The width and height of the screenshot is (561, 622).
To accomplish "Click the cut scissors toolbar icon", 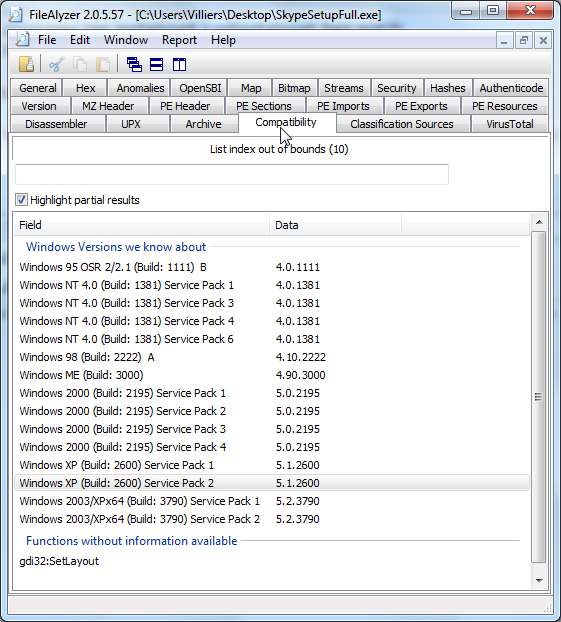I will point(56,64).
